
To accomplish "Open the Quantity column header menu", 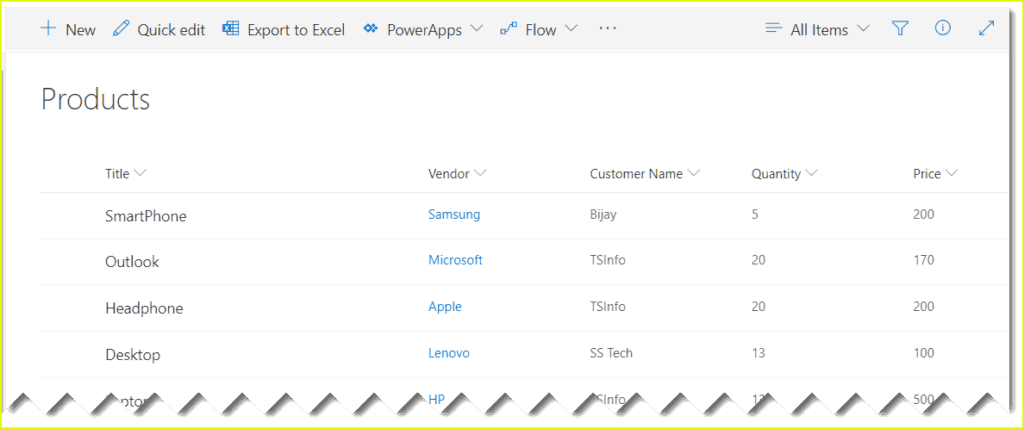I will tap(784, 174).
